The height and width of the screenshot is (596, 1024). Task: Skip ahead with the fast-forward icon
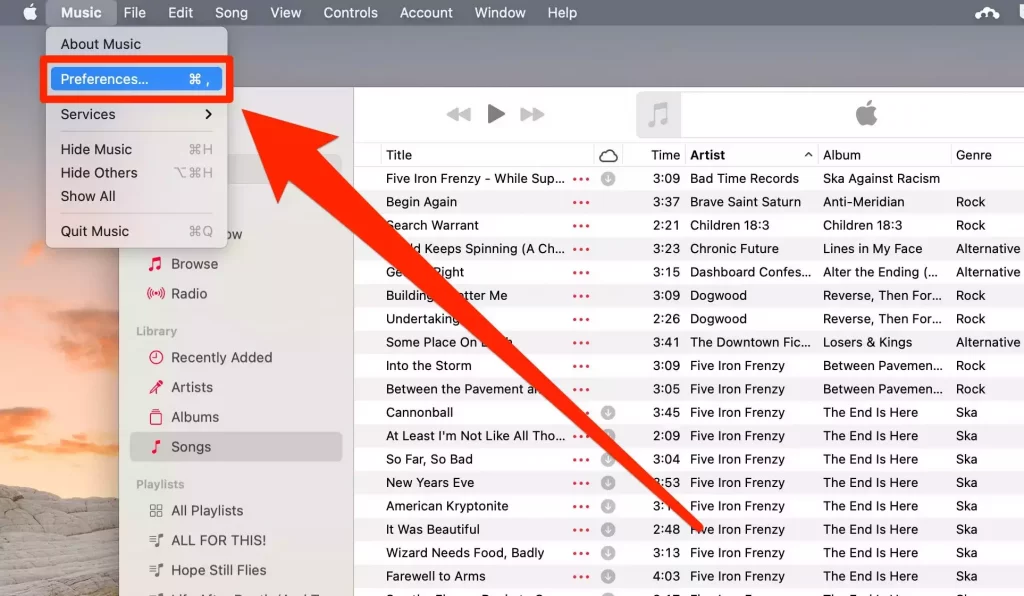[x=532, y=115]
